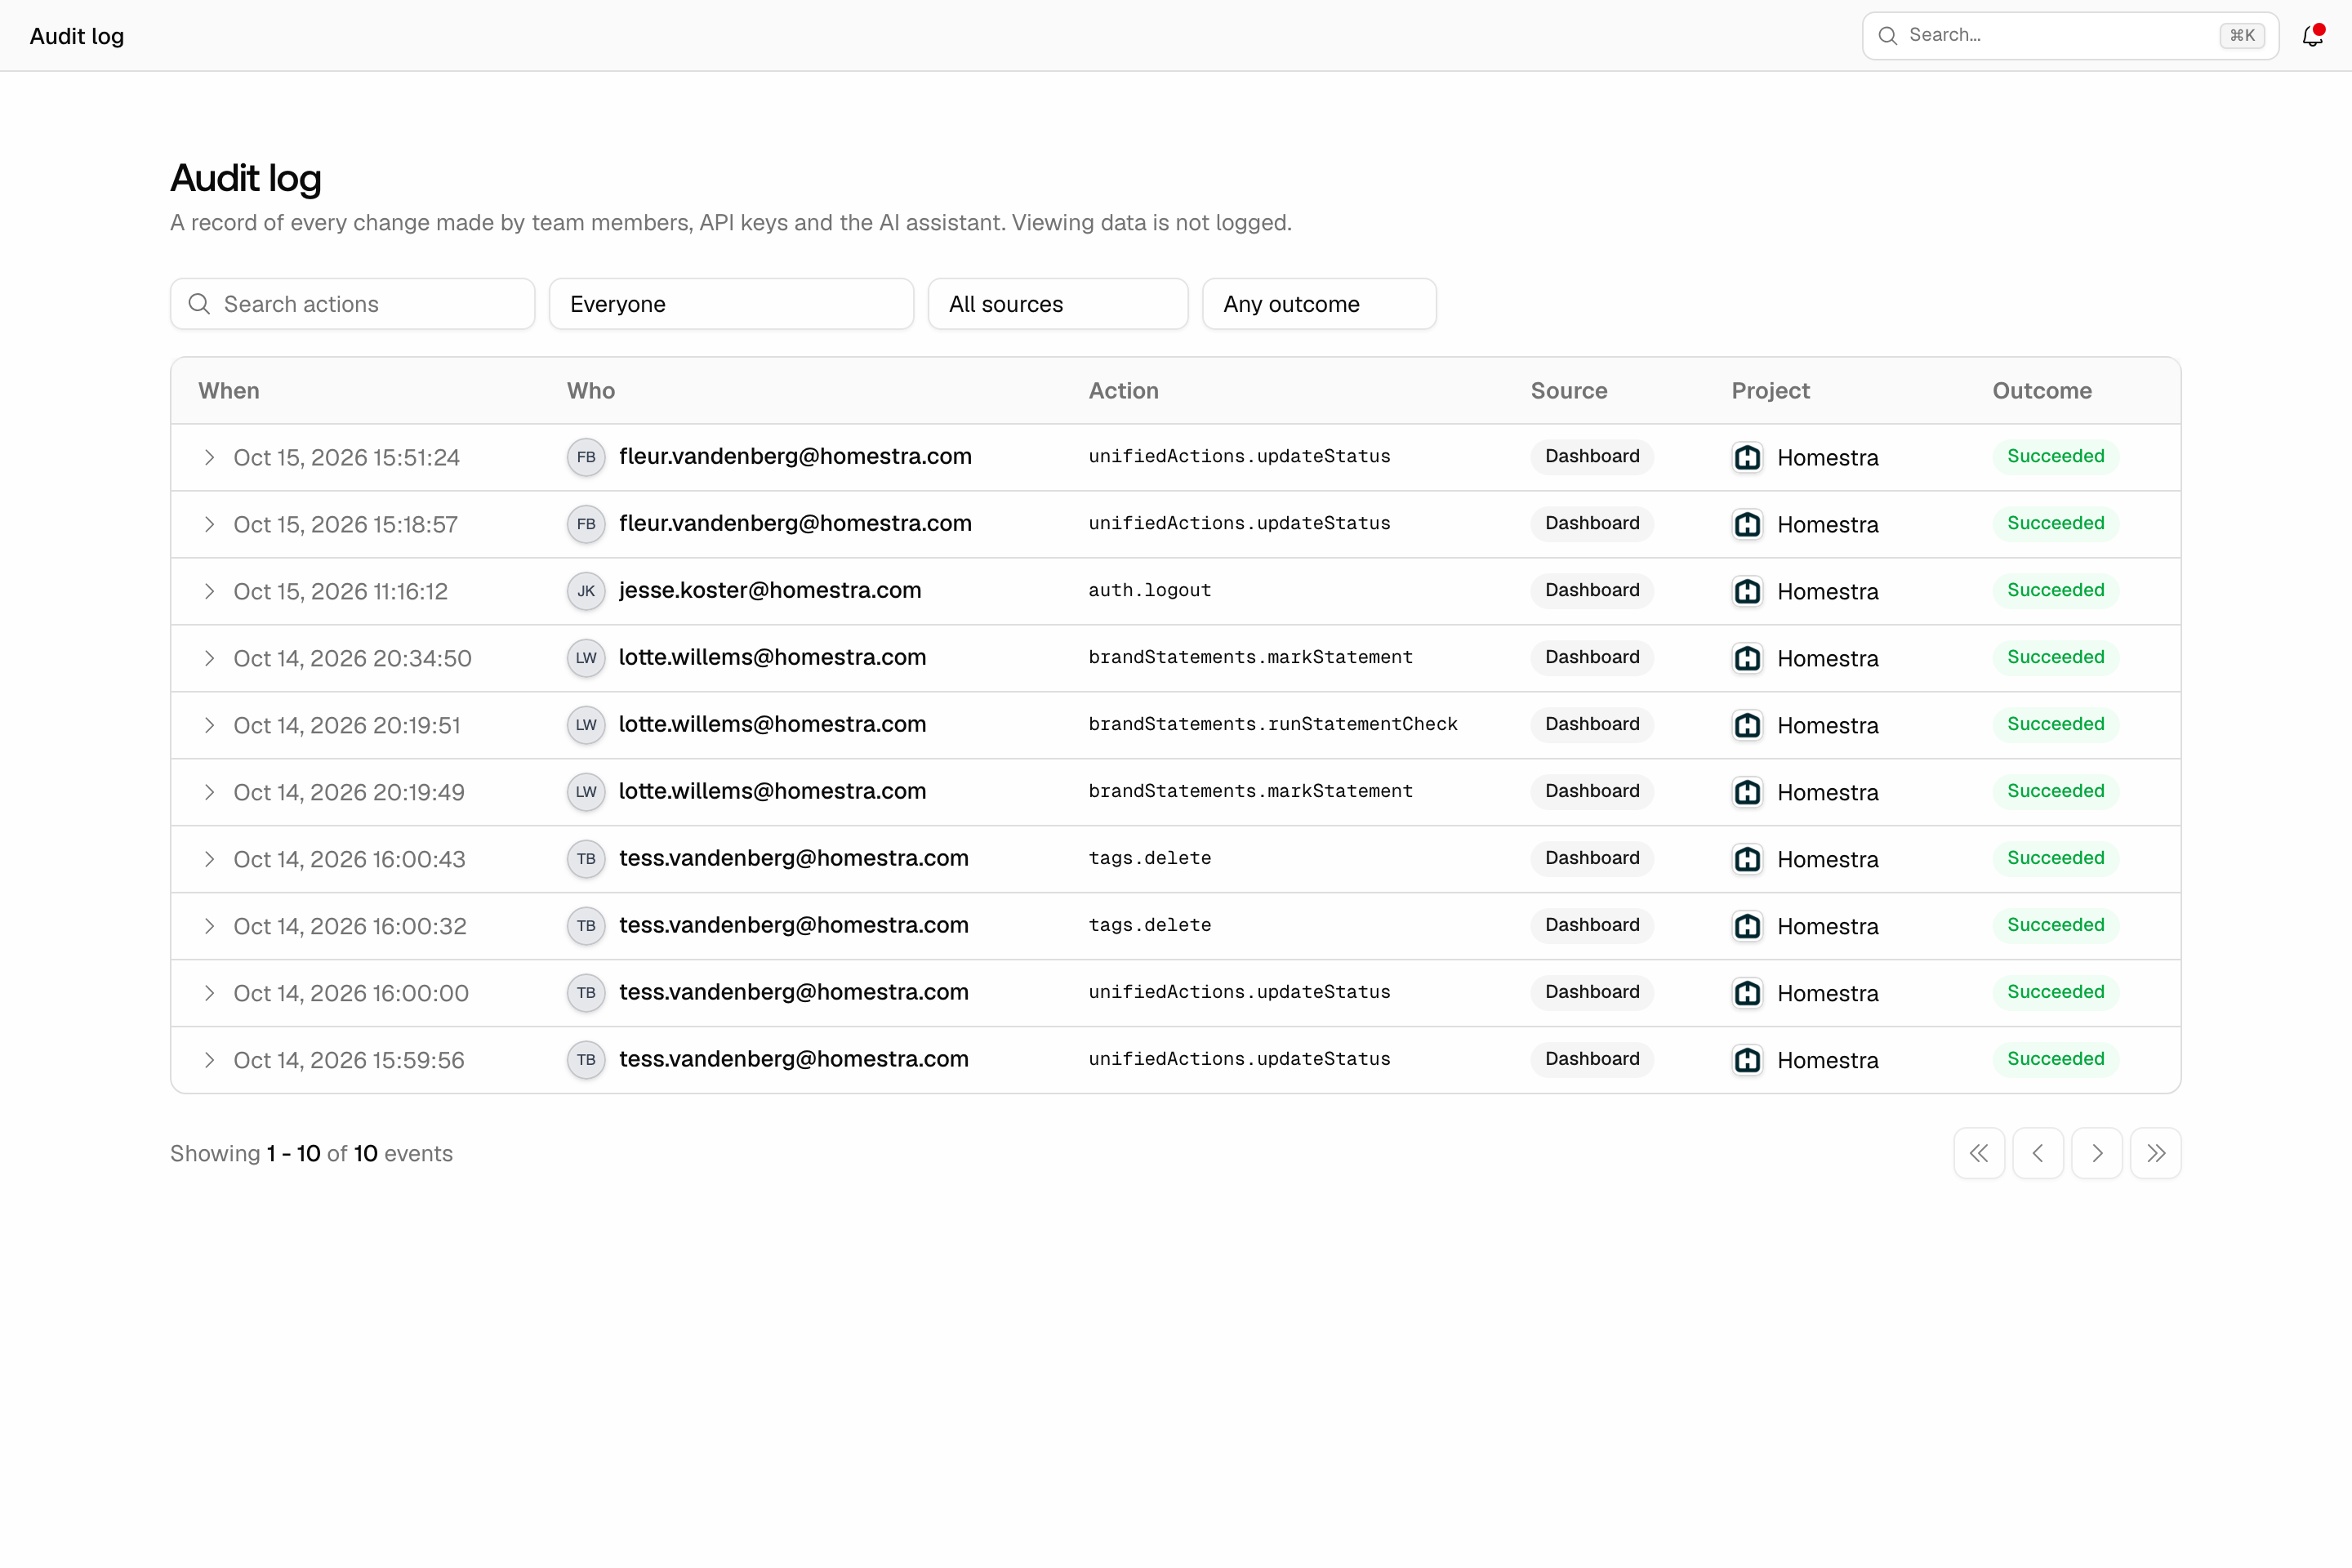Go to the previous page of events

pos(2038,1153)
